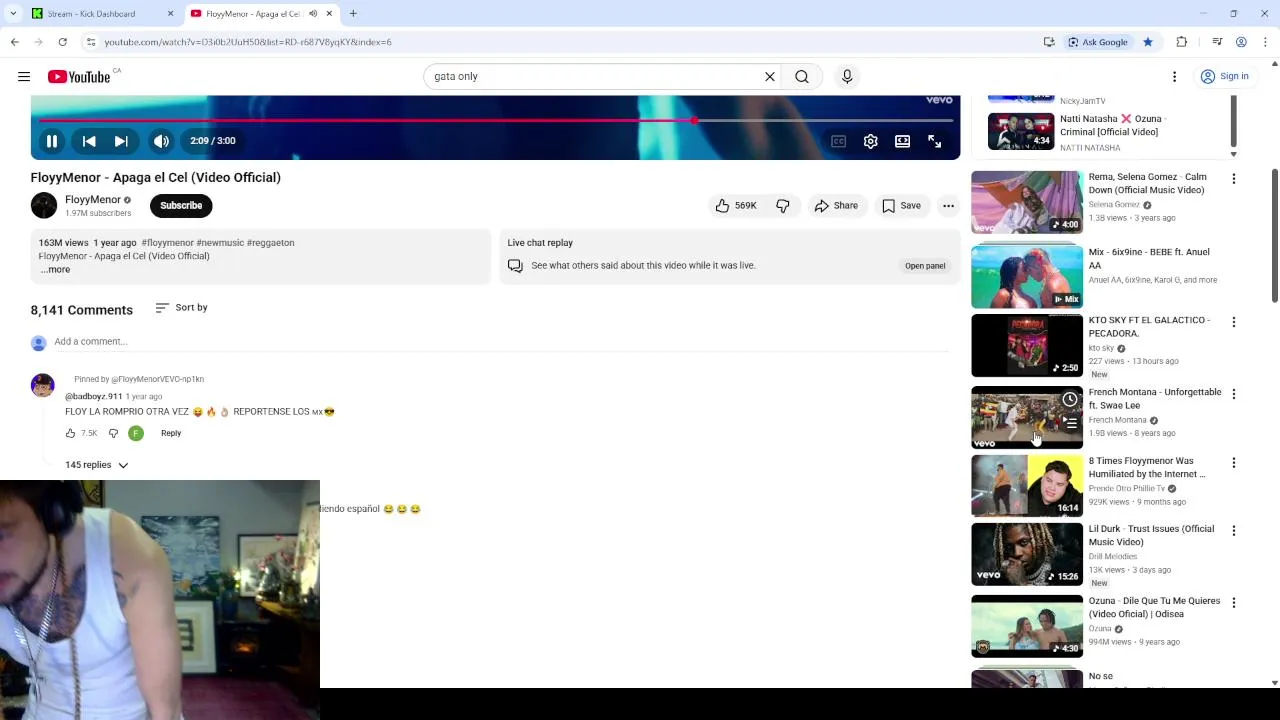Image resolution: width=1280 pixels, height=720 pixels.
Task: Open the #floyymenor hashtag
Action: click(167, 242)
